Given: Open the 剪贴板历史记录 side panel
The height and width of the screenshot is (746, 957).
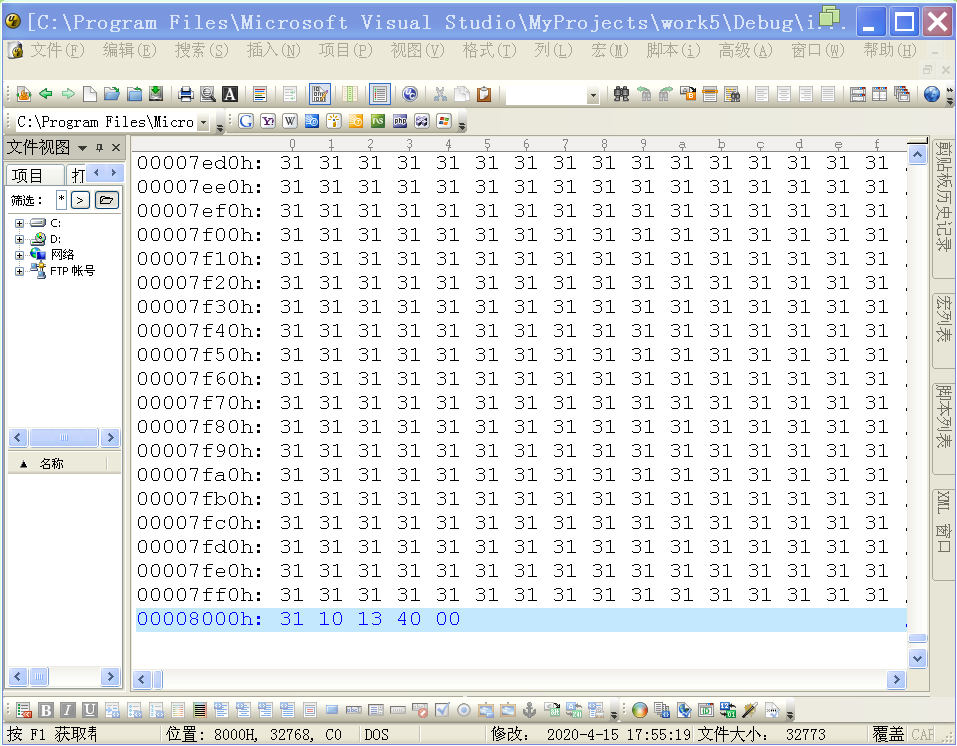Looking at the screenshot, I should coord(943,210).
